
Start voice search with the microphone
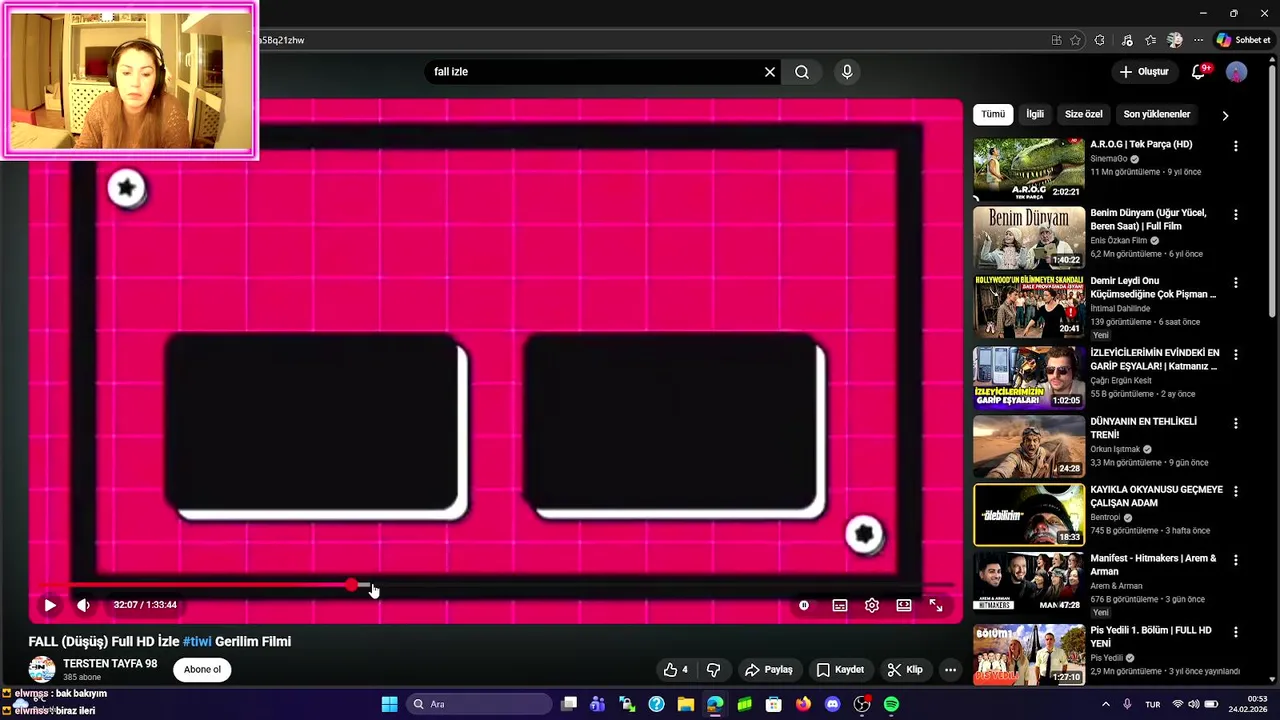pyautogui.click(x=847, y=72)
